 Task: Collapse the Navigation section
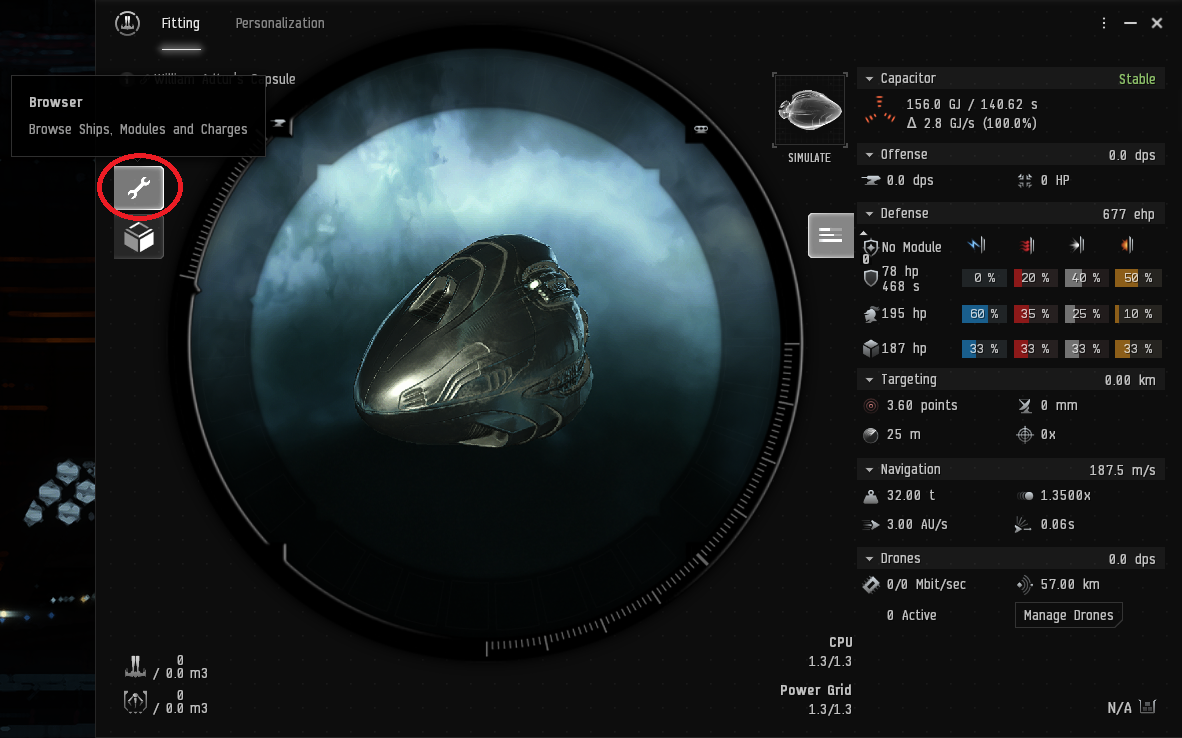click(869, 470)
